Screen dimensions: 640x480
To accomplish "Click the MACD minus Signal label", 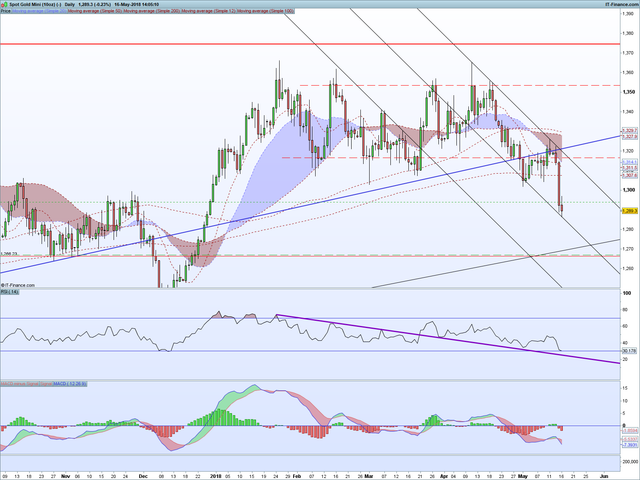I will 20,384.
